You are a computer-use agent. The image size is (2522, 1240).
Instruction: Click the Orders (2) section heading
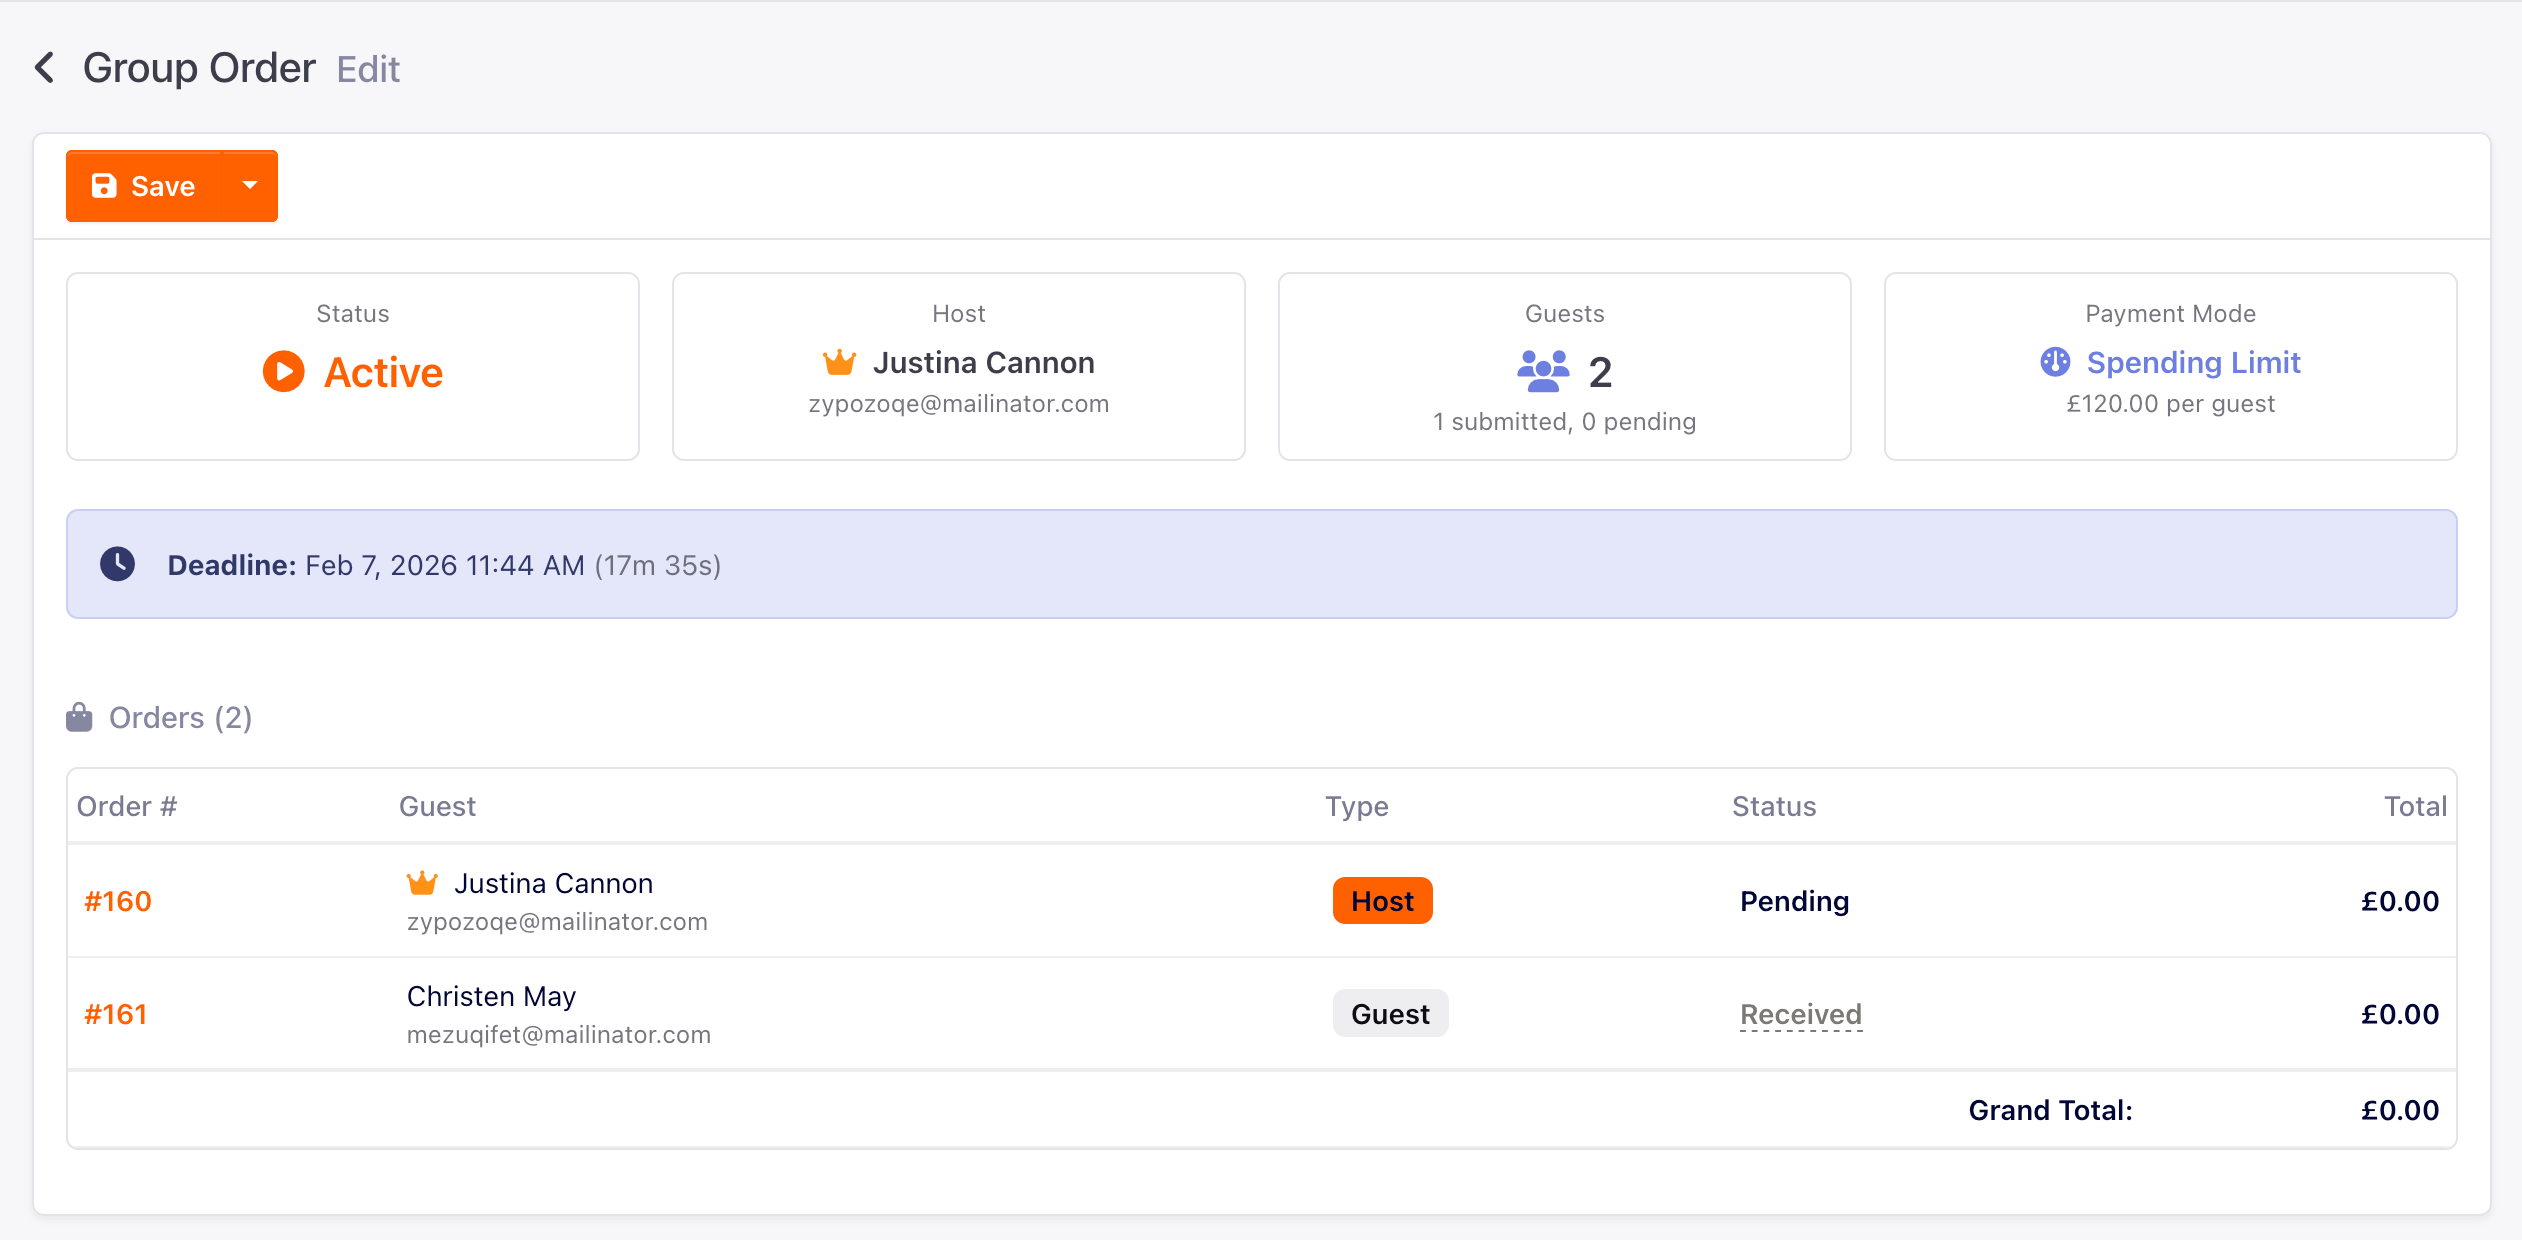click(x=180, y=718)
